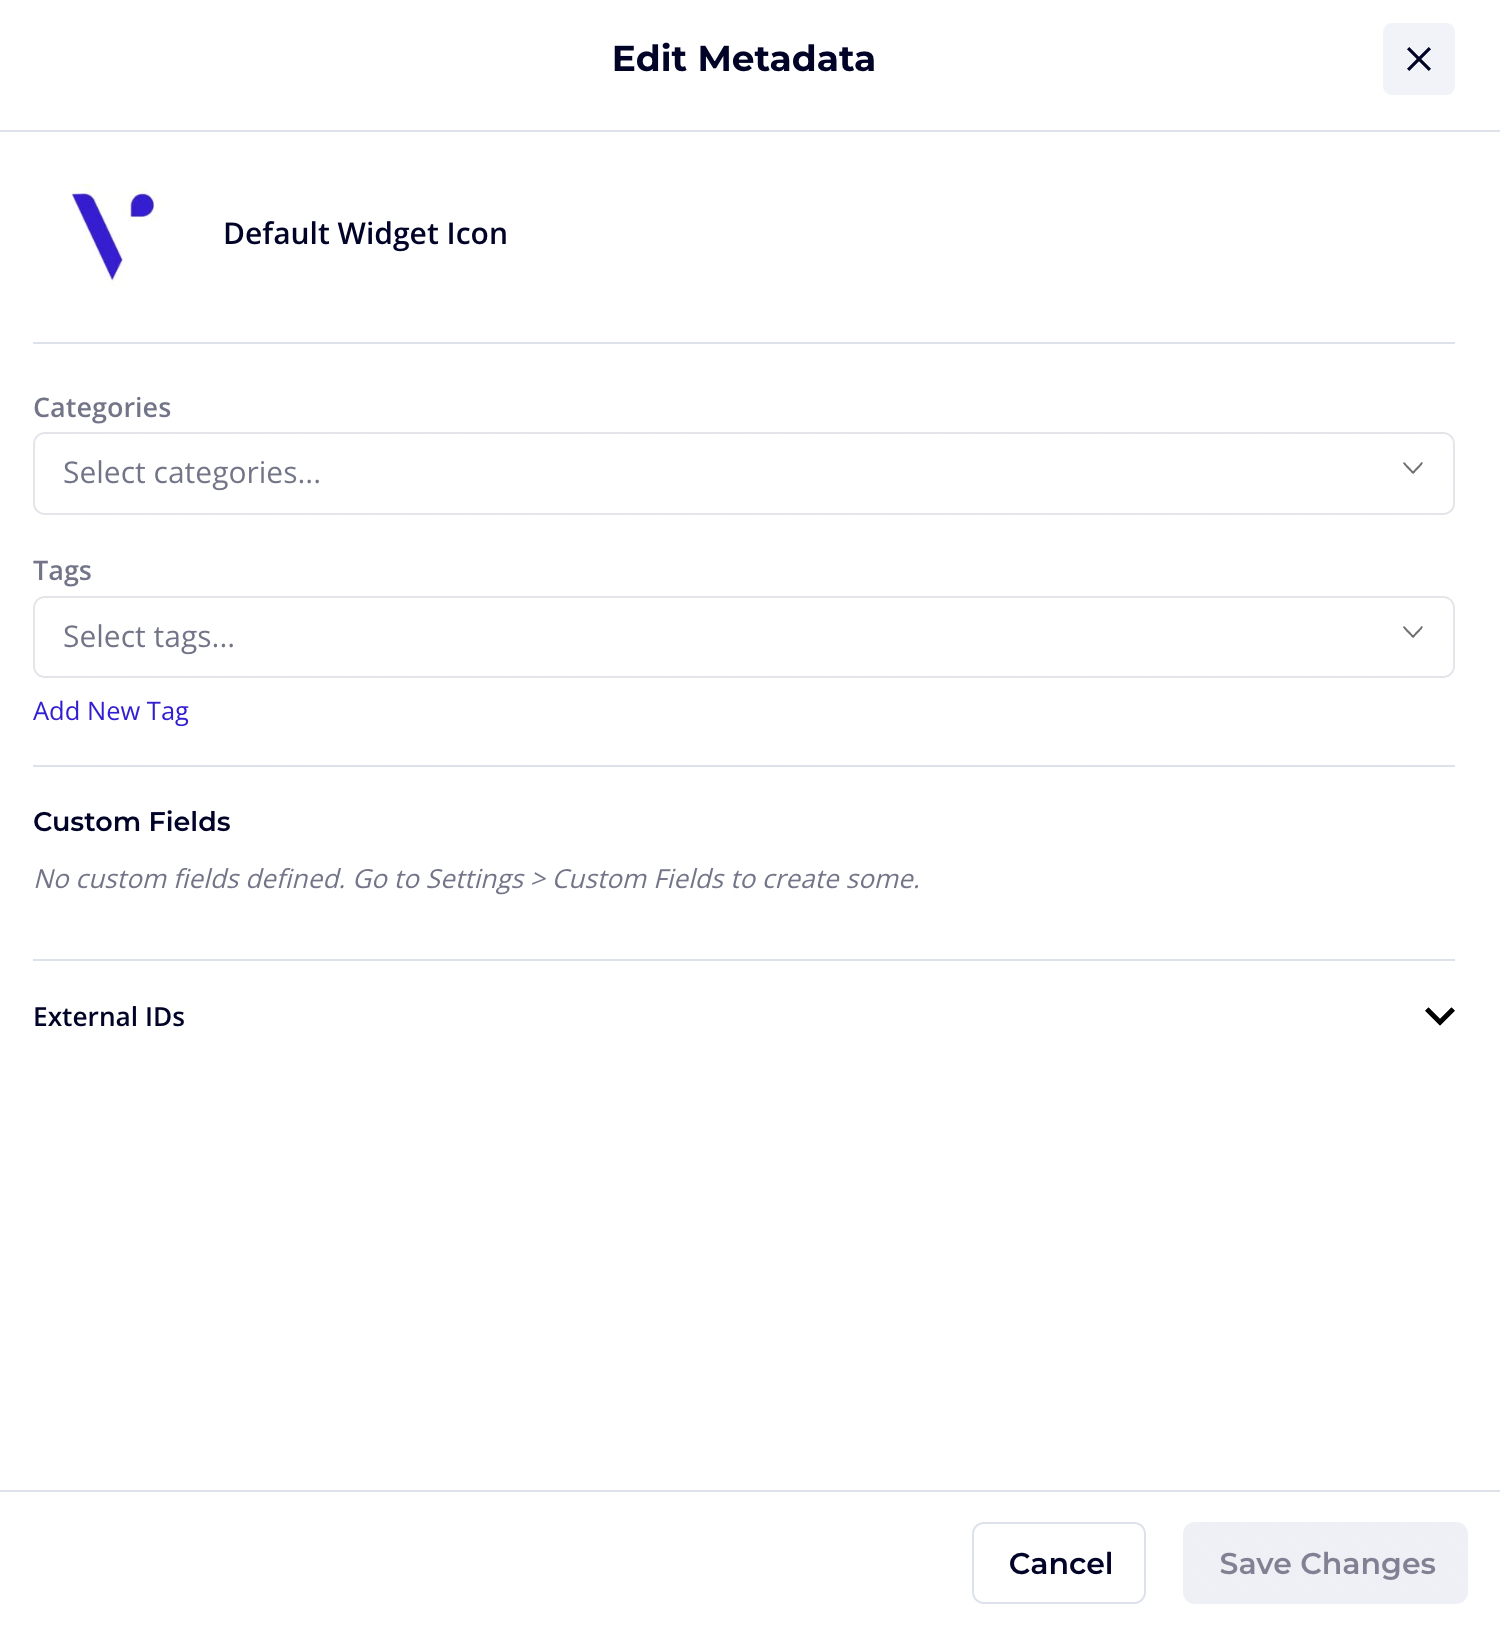This screenshot has height=1634, width=1500.
Task: Click the External IDs label
Action: pyautogui.click(x=109, y=1016)
